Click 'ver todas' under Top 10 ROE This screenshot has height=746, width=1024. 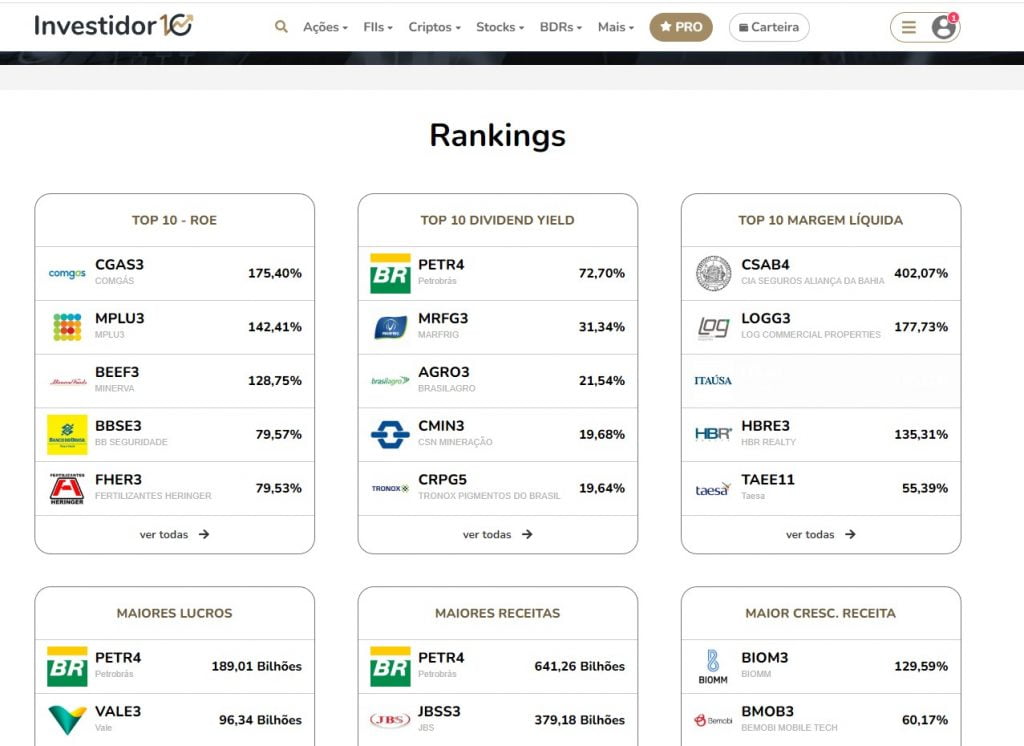pos(174,534)
